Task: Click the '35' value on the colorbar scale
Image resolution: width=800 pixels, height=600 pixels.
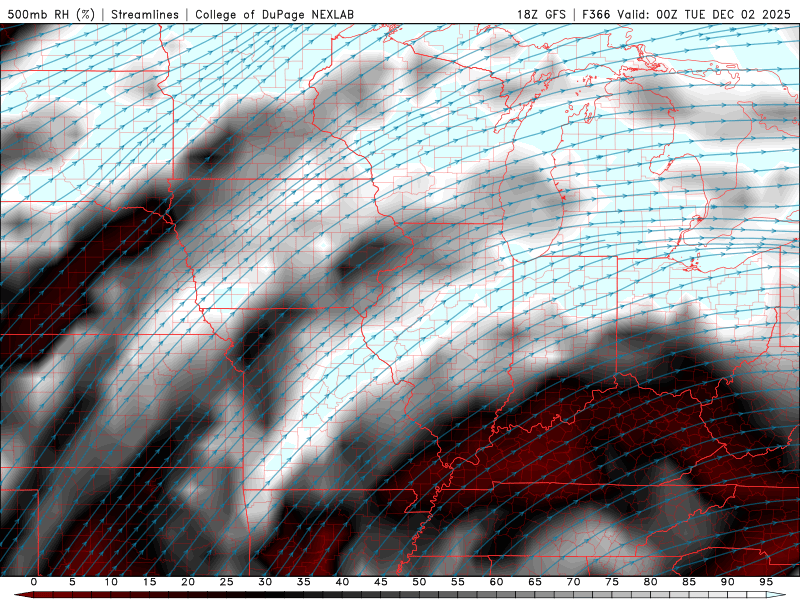Action: pos(304,582)
